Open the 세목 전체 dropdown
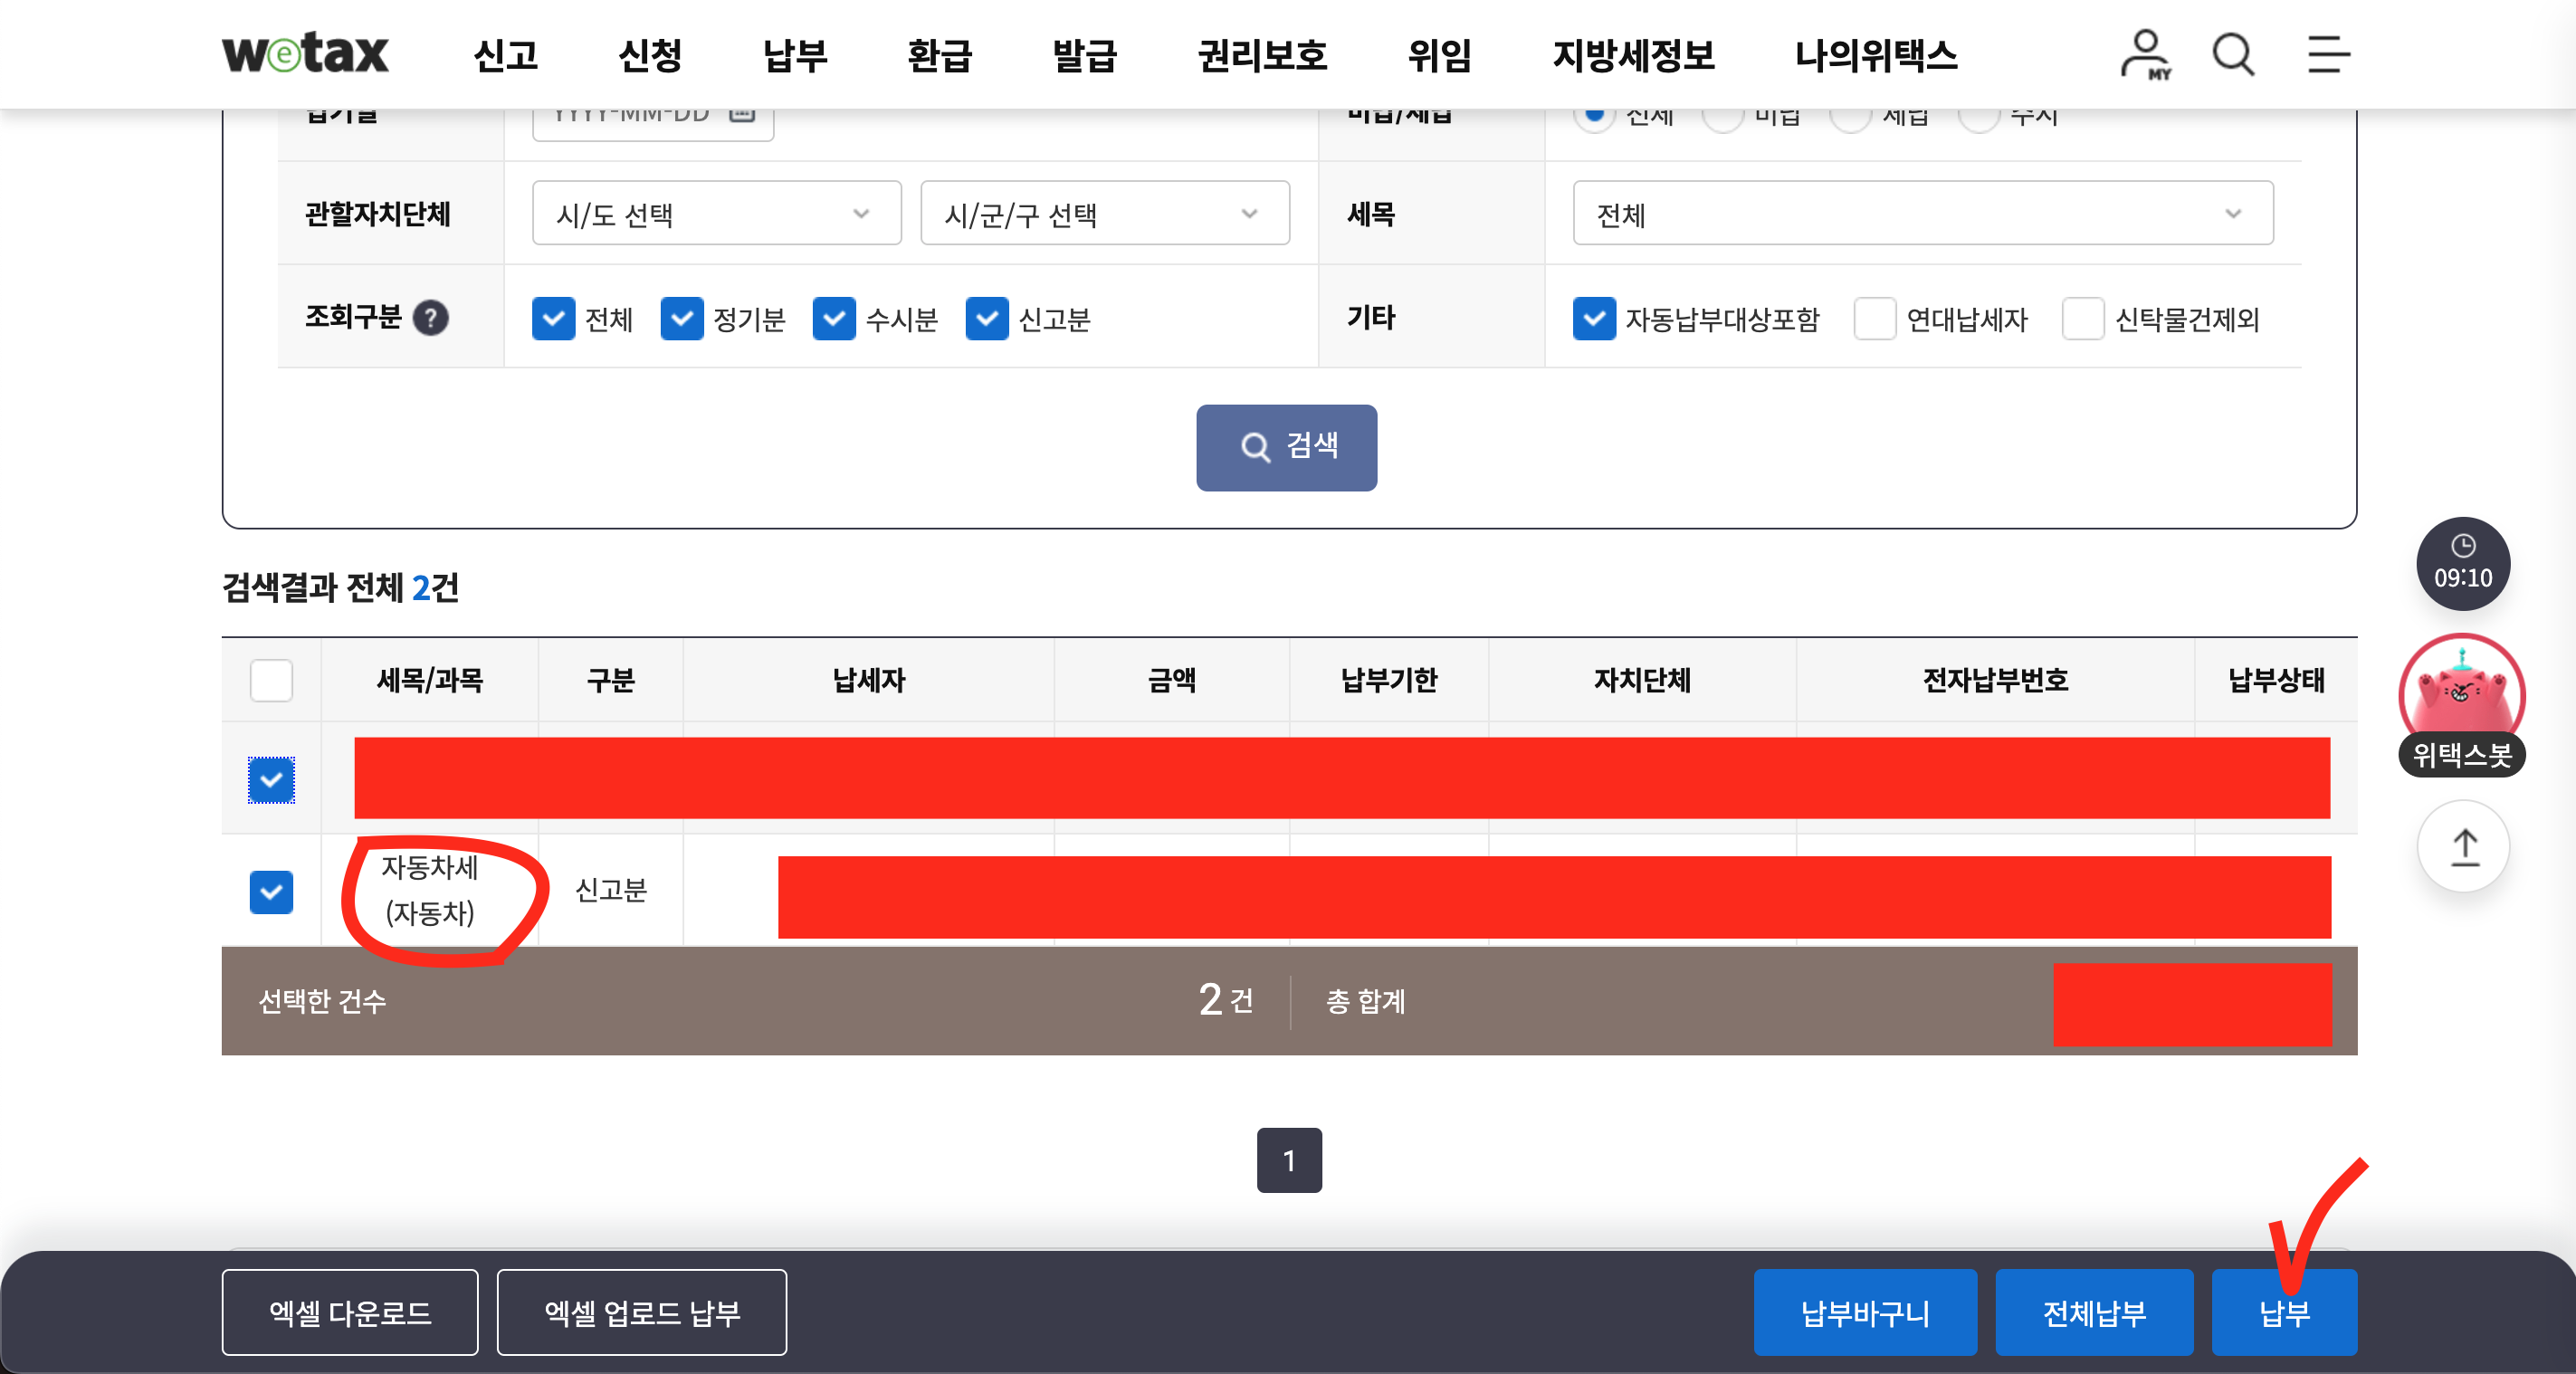Image resolution: width=2576 pixels, height=1374 pixels. (1922, 213)
